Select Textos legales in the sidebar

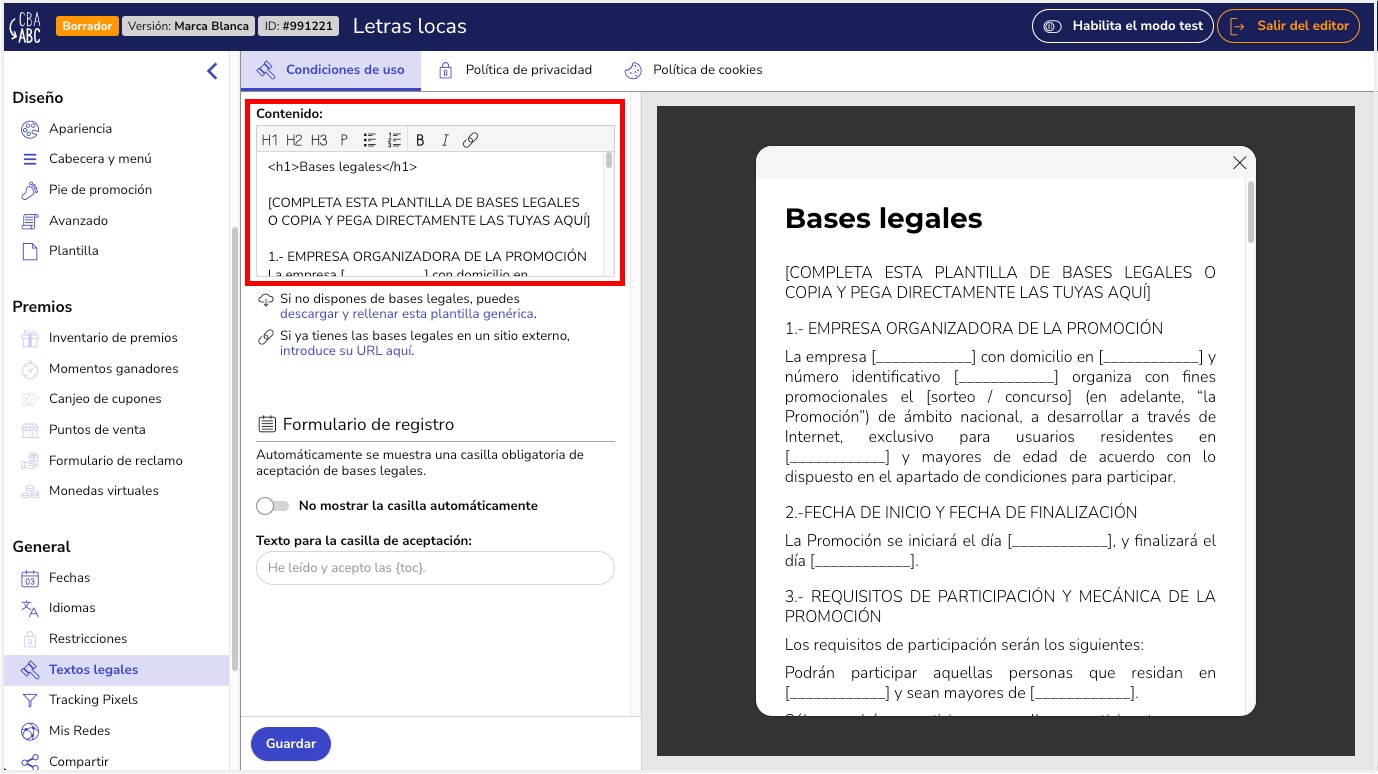116,670
